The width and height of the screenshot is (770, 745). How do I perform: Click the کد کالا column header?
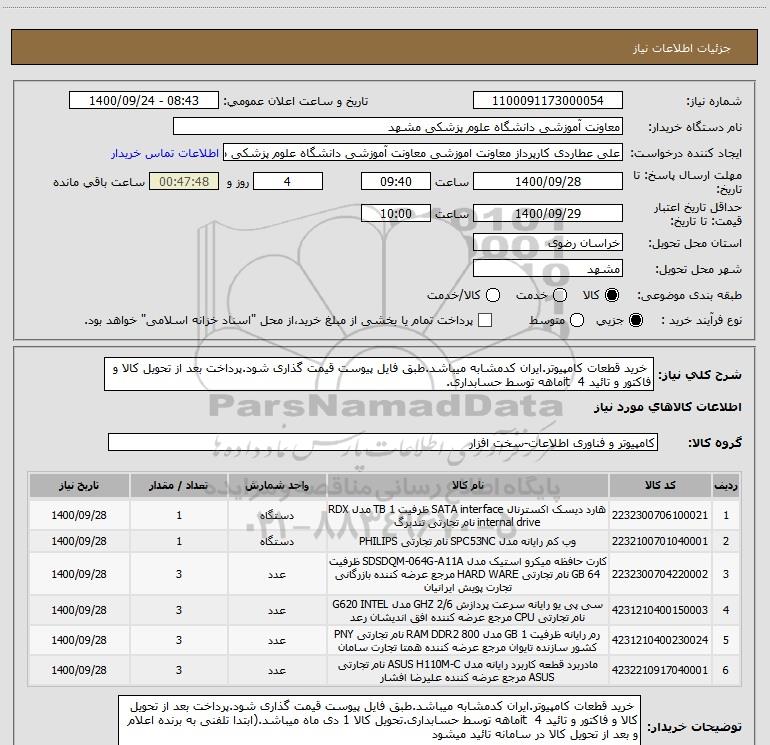(x=660, y=486)
